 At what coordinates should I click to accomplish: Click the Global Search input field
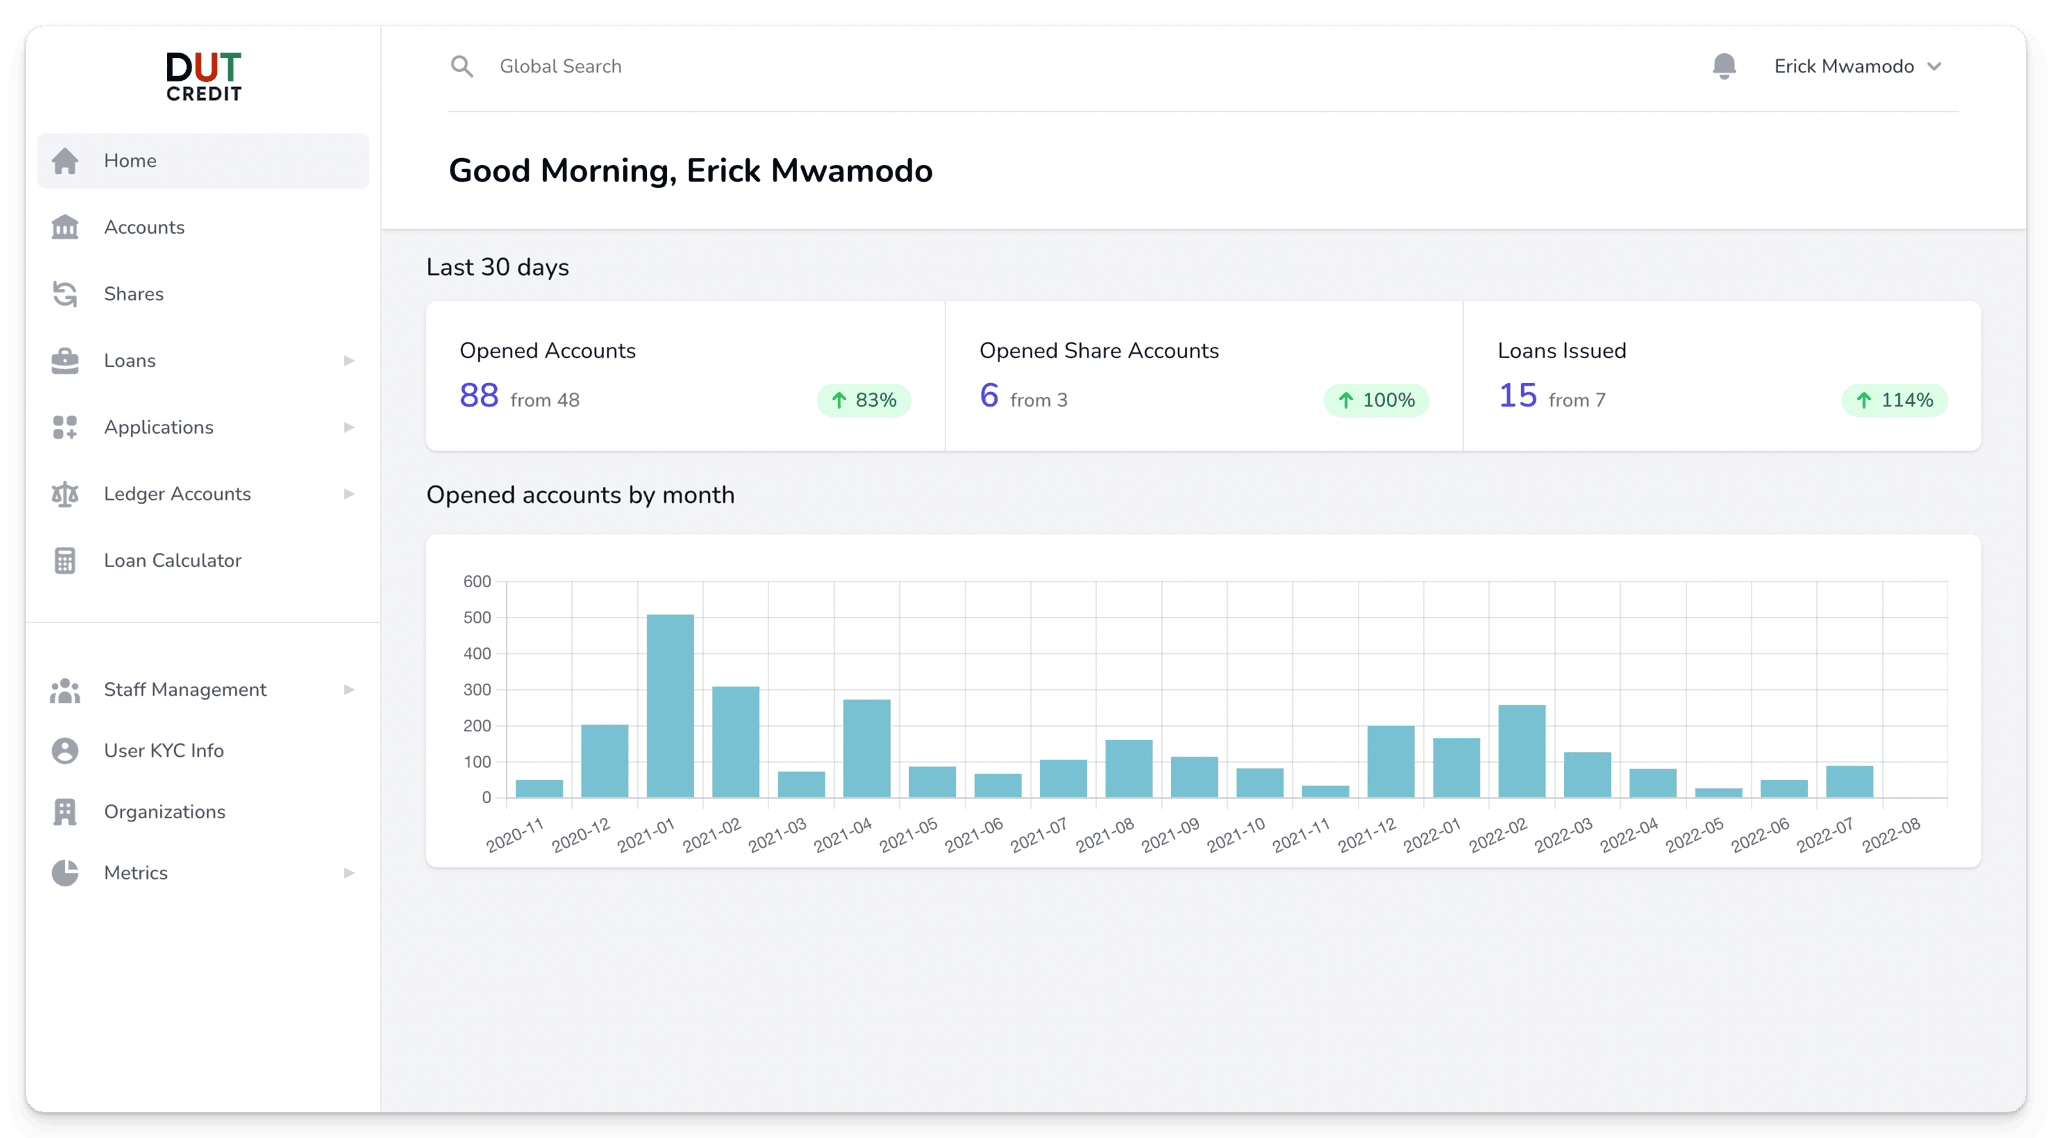560,66
